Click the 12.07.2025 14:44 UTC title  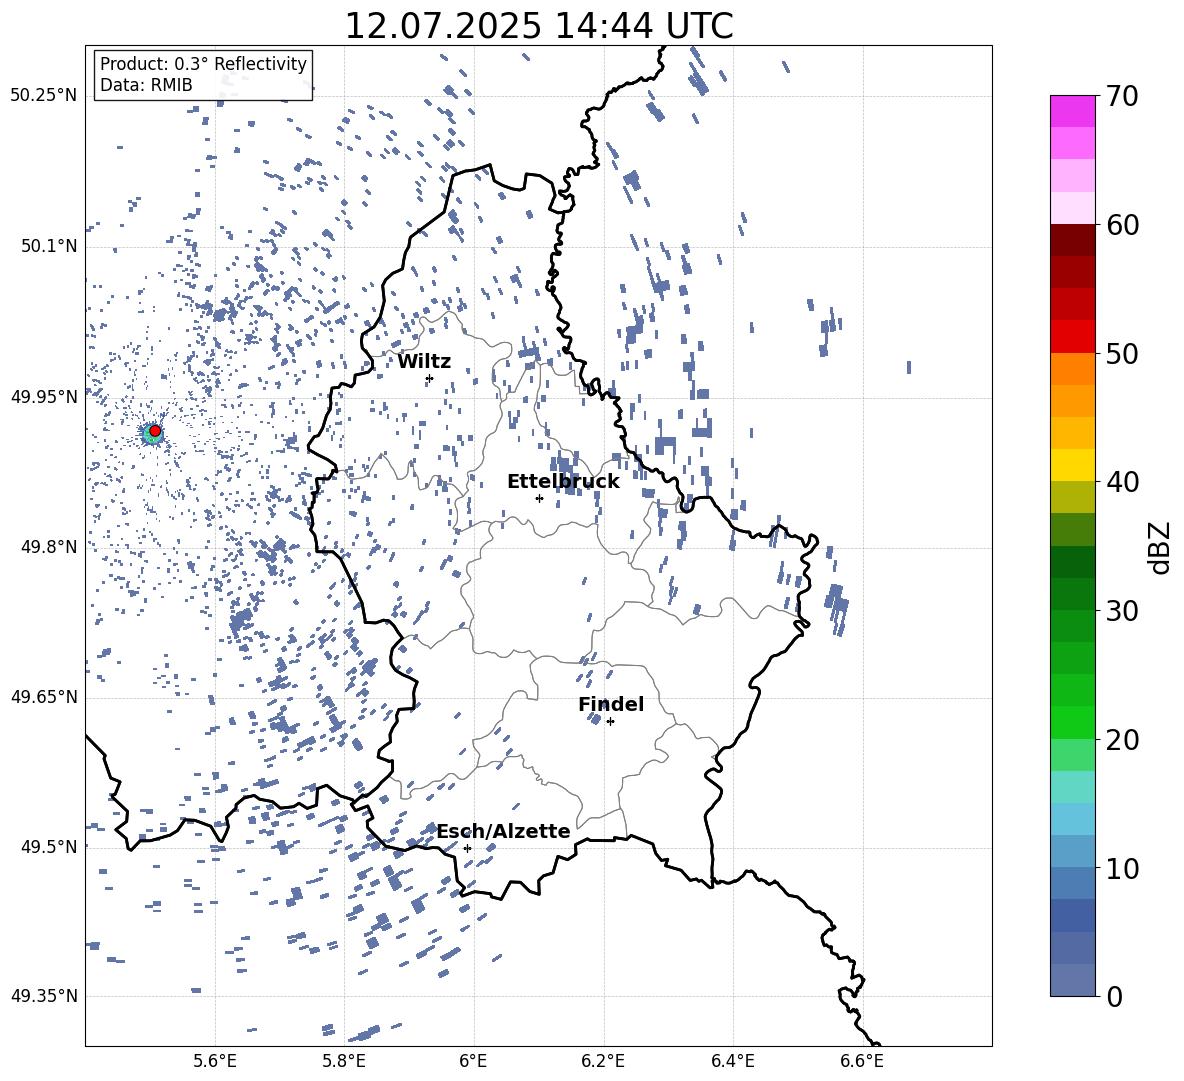coord(539,26)
